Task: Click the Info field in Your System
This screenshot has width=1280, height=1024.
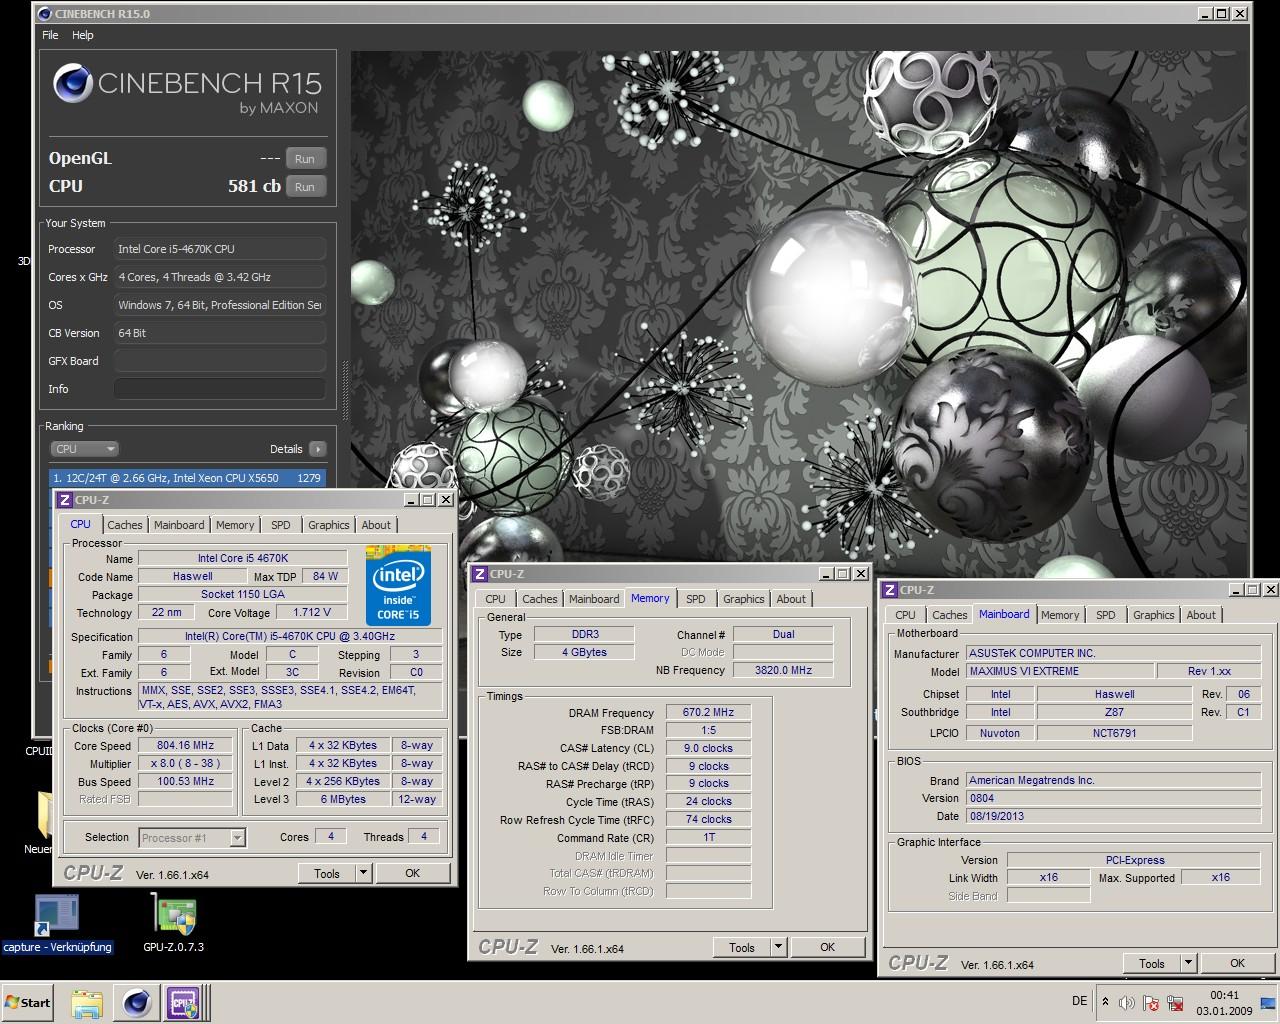Action: pyautogui.click(x=220, y=389)
